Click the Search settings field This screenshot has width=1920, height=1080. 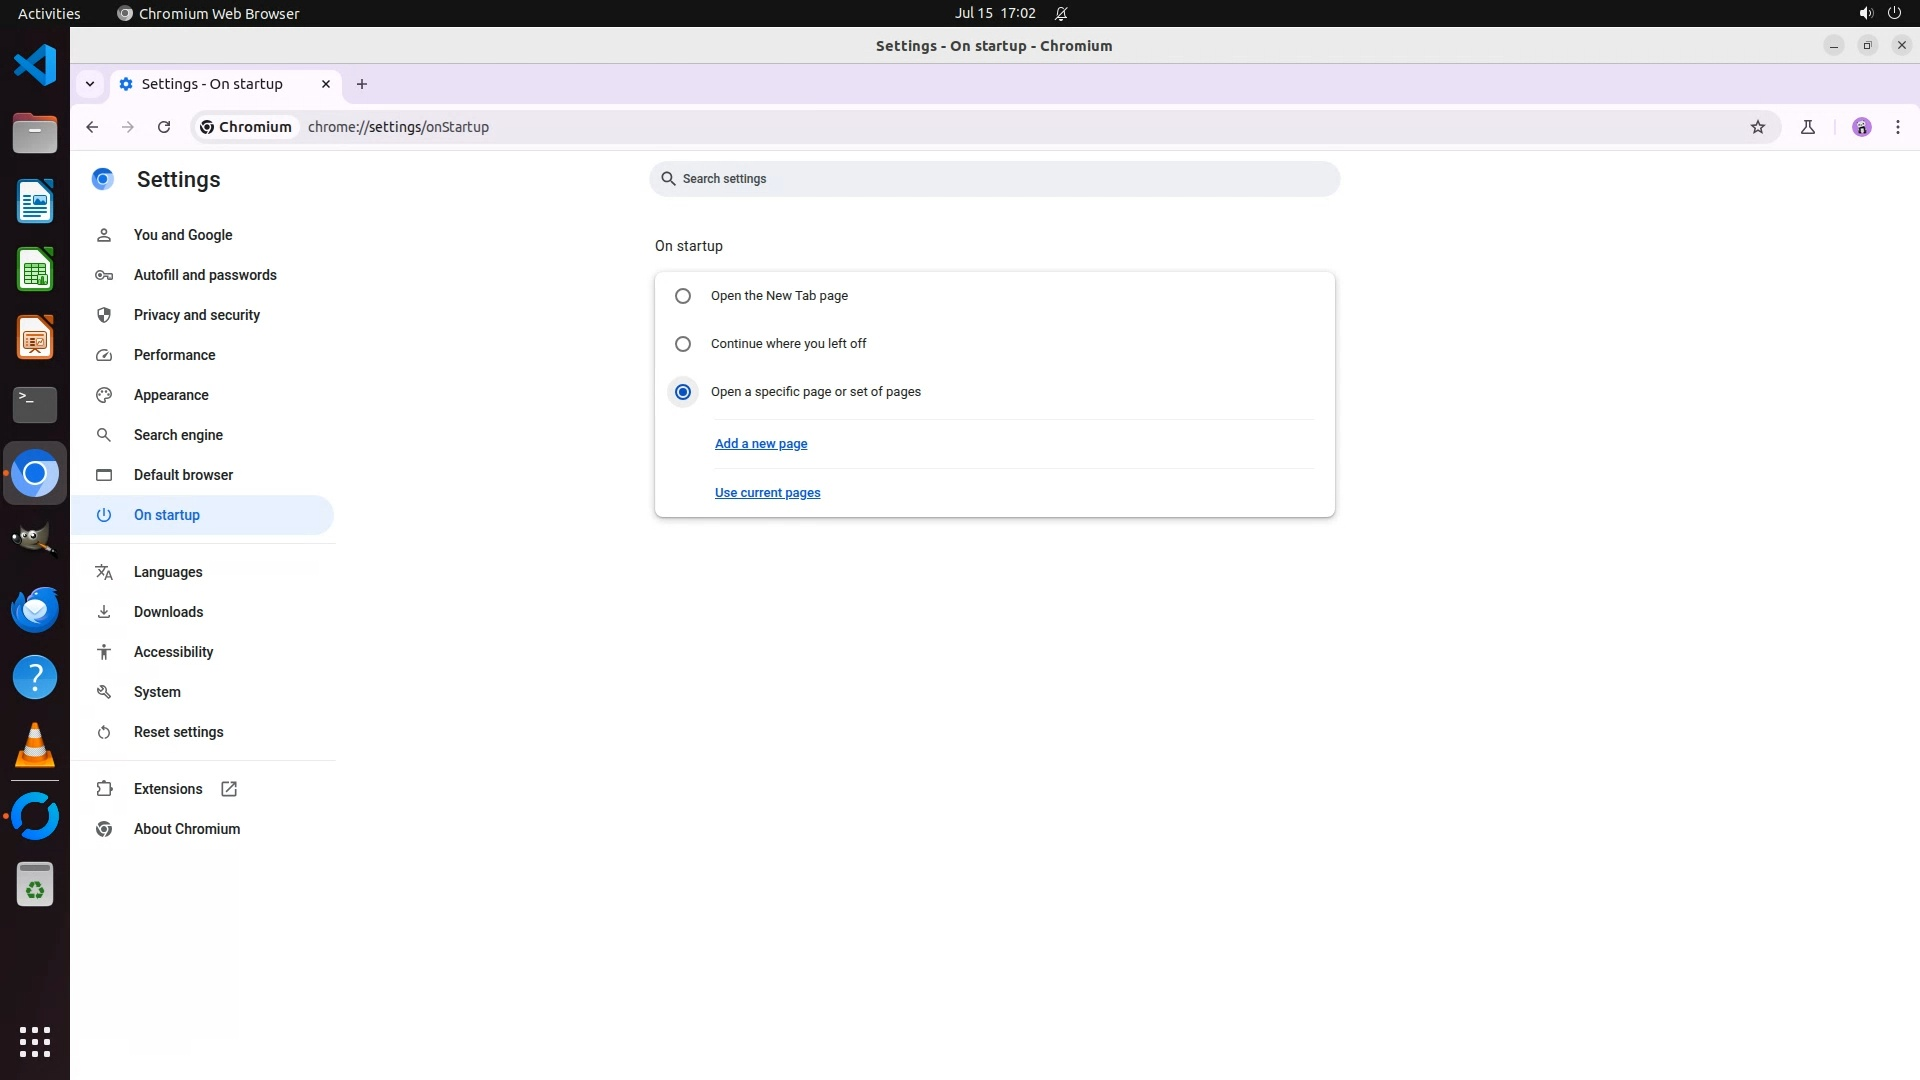point(994,179)
